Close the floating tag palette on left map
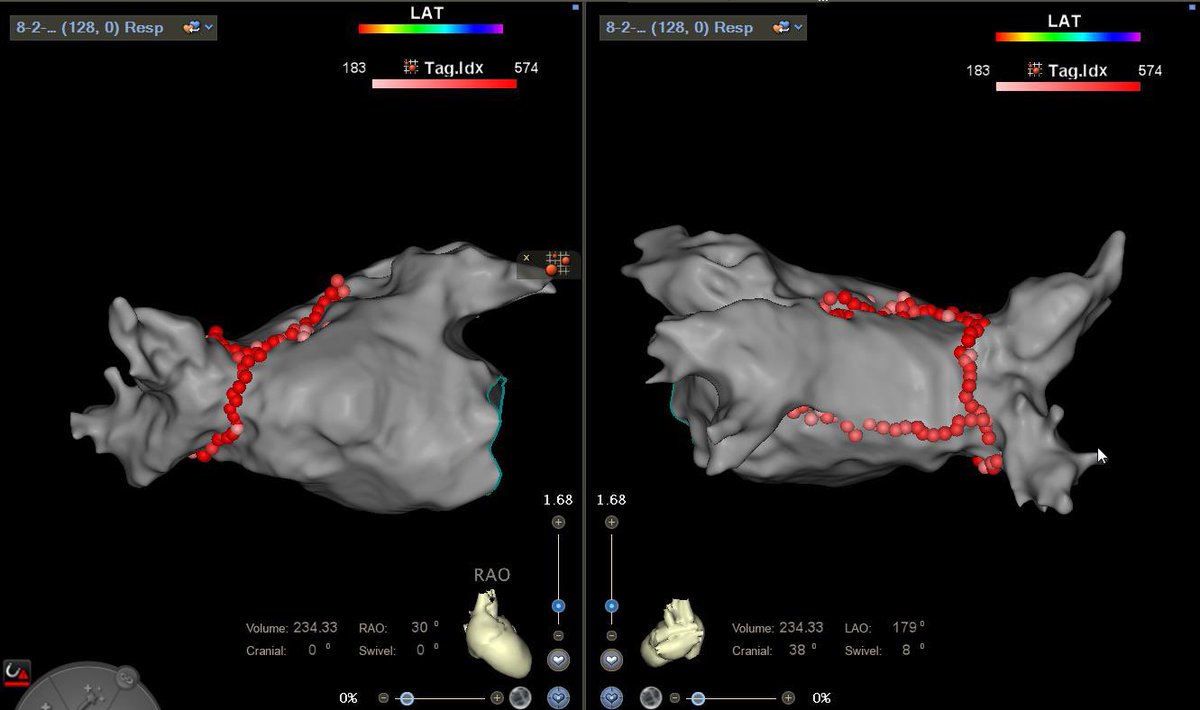The image size is (1200, 710). click(527, 258)
